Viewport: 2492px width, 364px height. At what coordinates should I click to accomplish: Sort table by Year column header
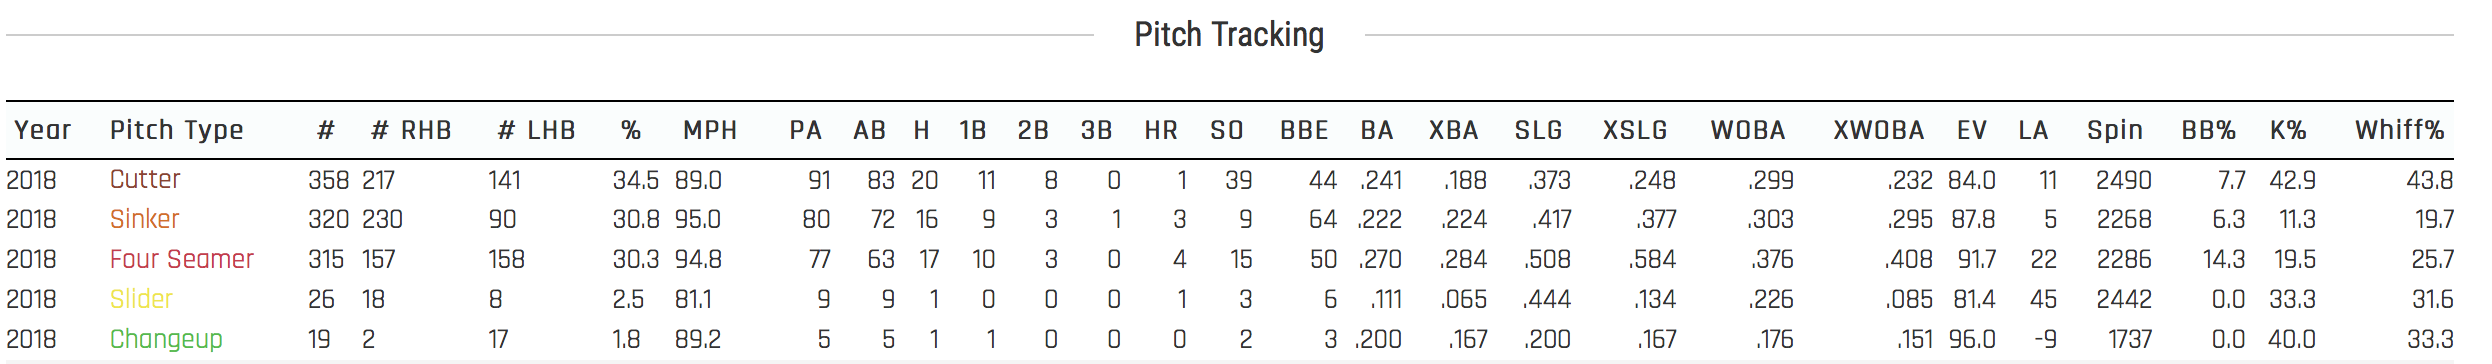point(43,130)
